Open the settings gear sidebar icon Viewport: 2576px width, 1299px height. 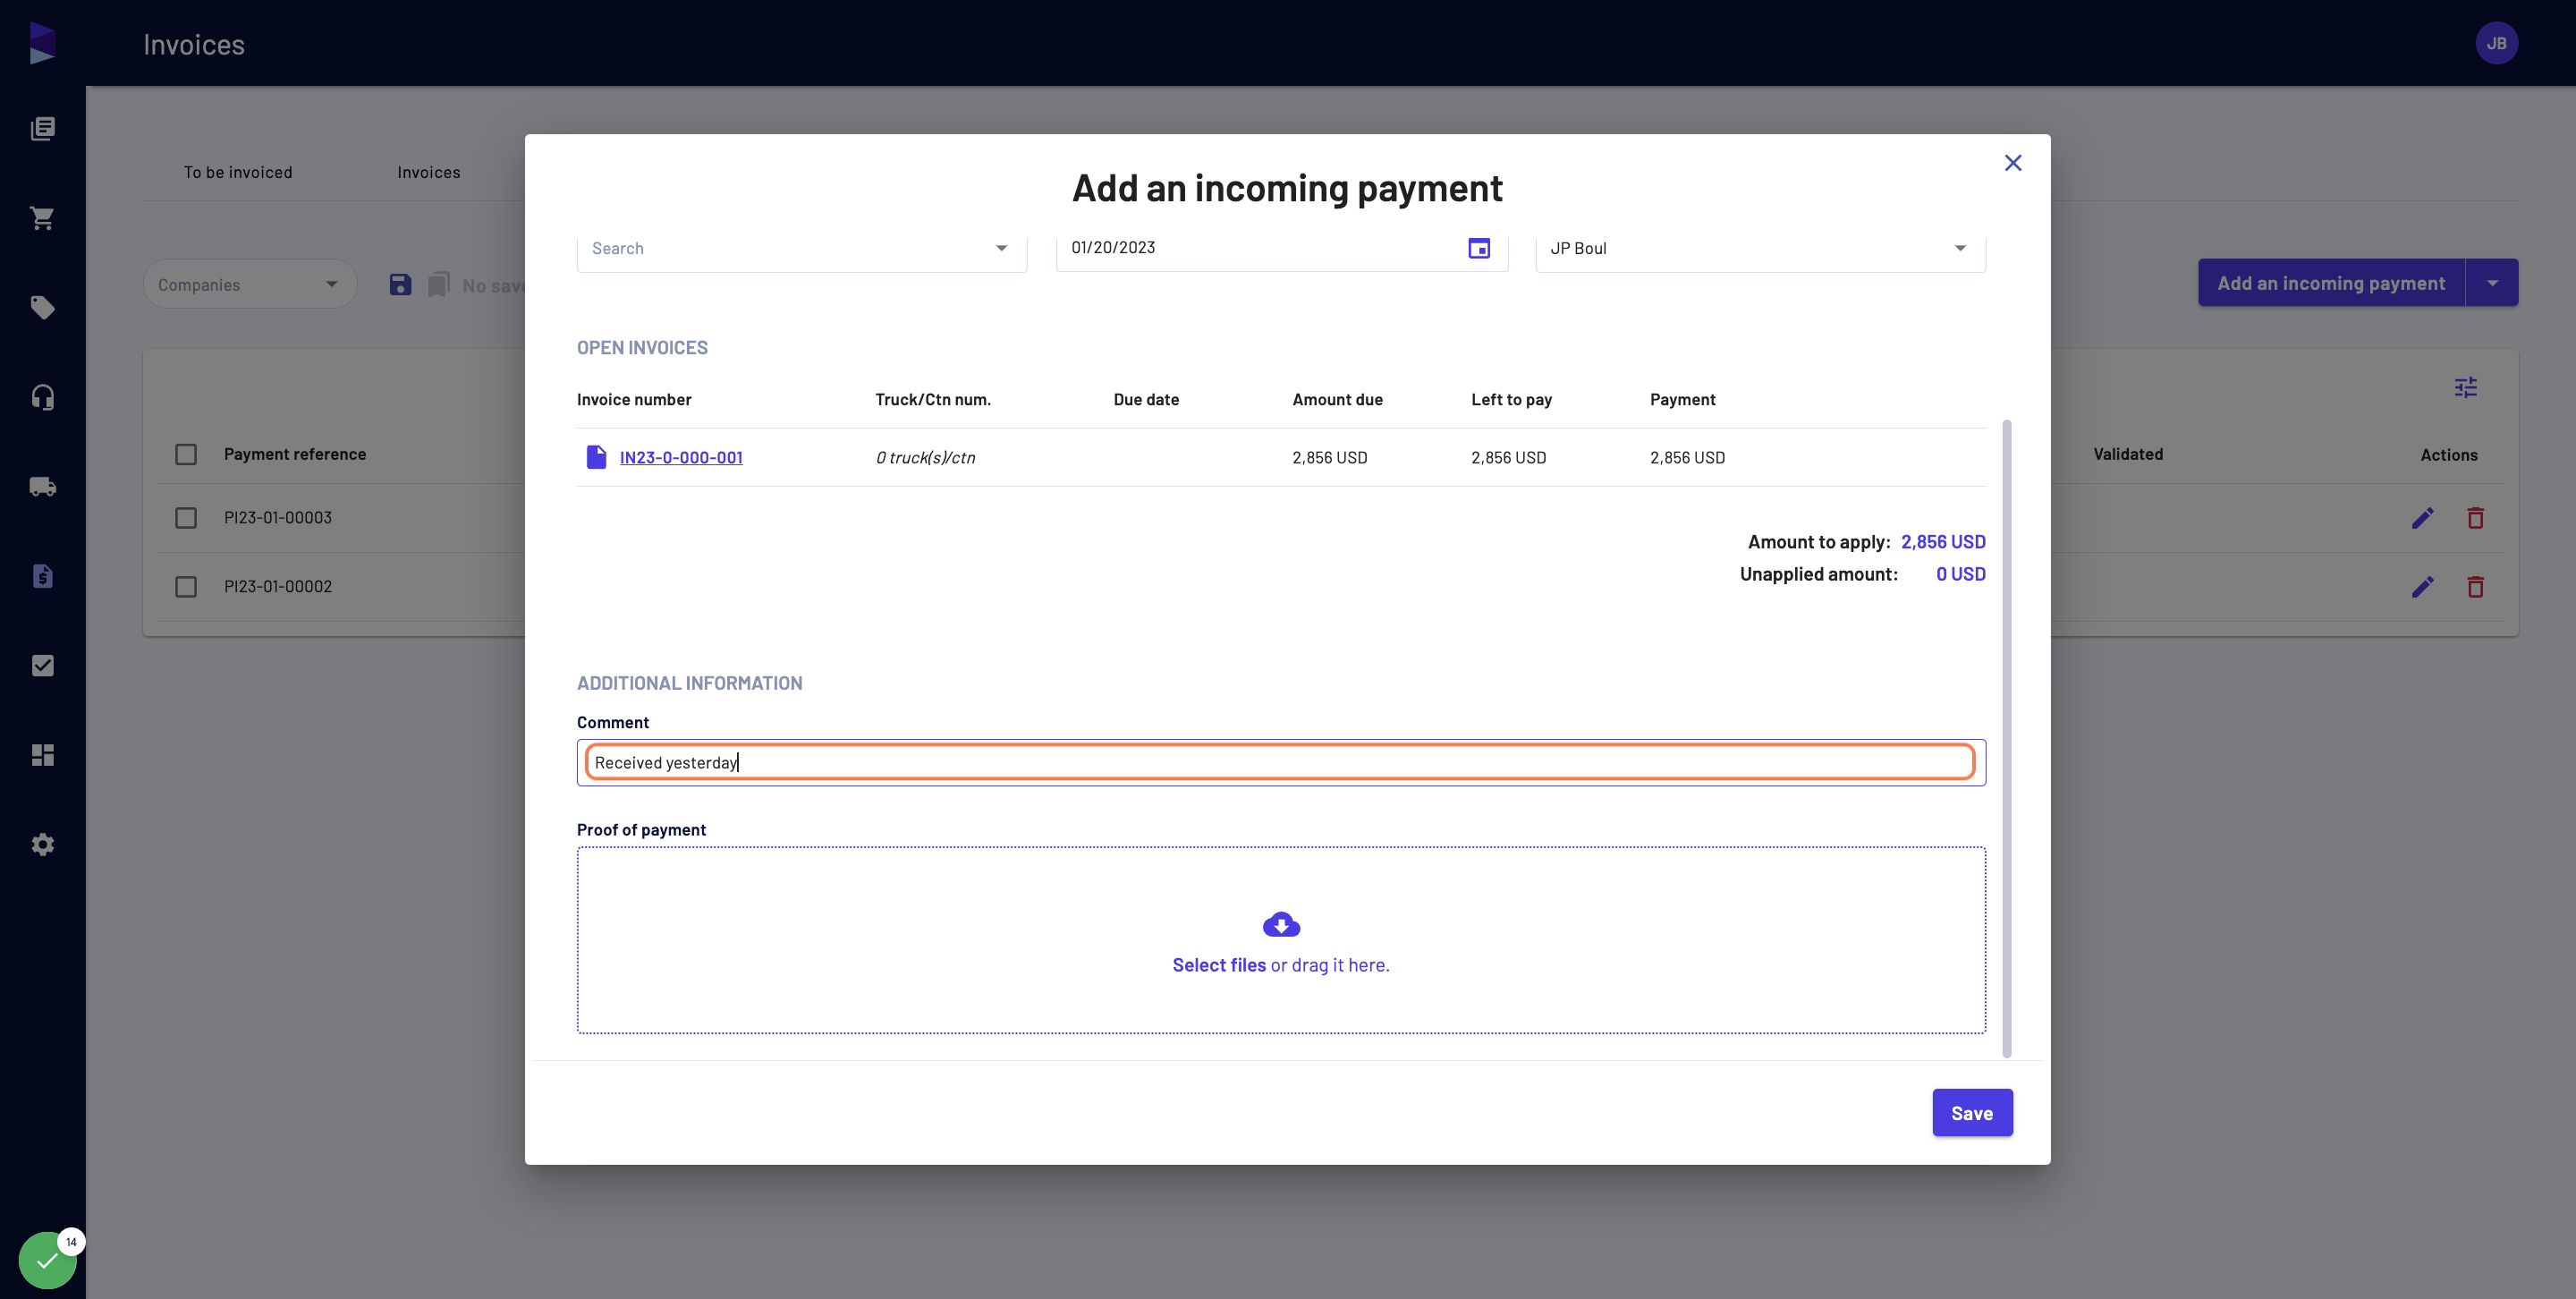pyautogui.click(x=42, y=845)
